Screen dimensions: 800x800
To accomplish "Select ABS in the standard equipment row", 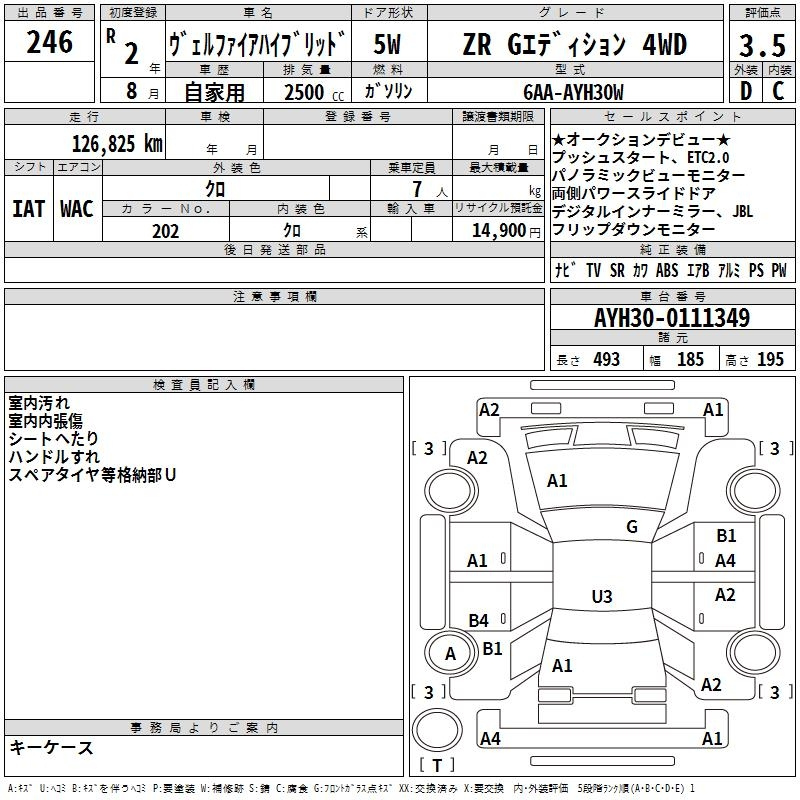I will [x=667, y=271].
